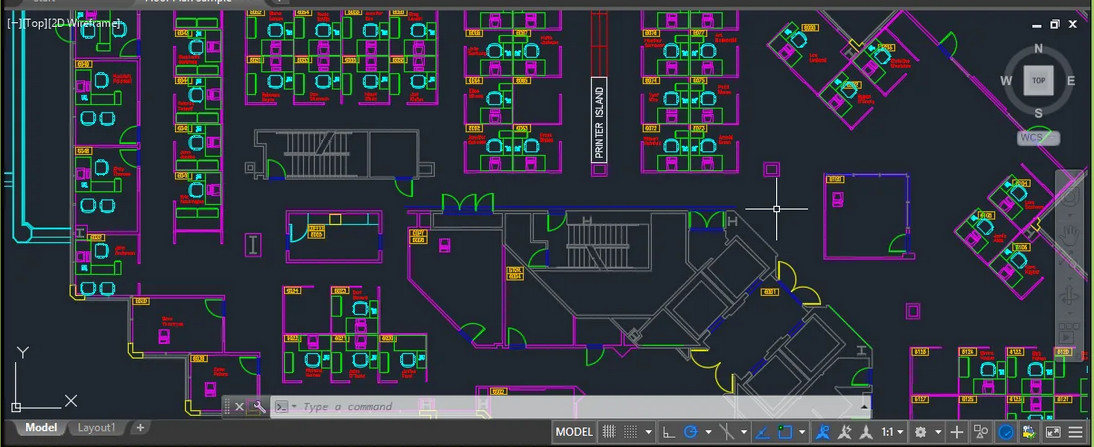Click the object snap tracking icon
Screen dimensions: 1094x447
(x=761, y=432)
